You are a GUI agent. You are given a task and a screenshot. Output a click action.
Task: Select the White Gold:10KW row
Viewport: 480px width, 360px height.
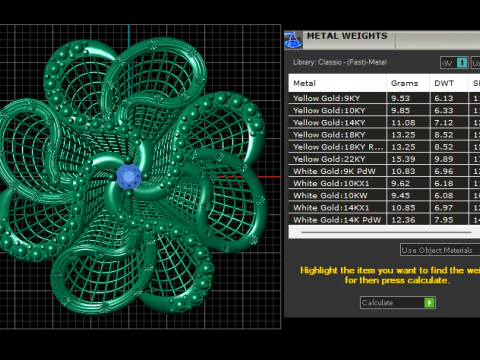pyautogui.click(x=384, y=196)
